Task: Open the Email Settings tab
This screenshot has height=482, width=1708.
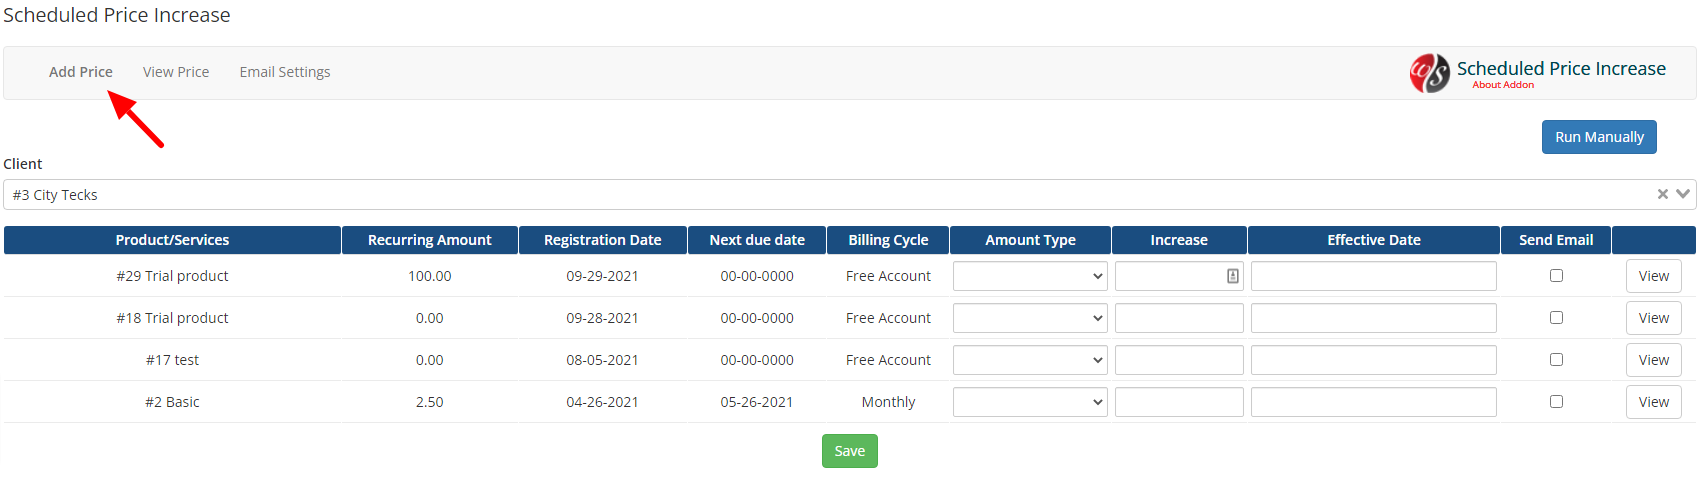Action: tap(285, 72)
